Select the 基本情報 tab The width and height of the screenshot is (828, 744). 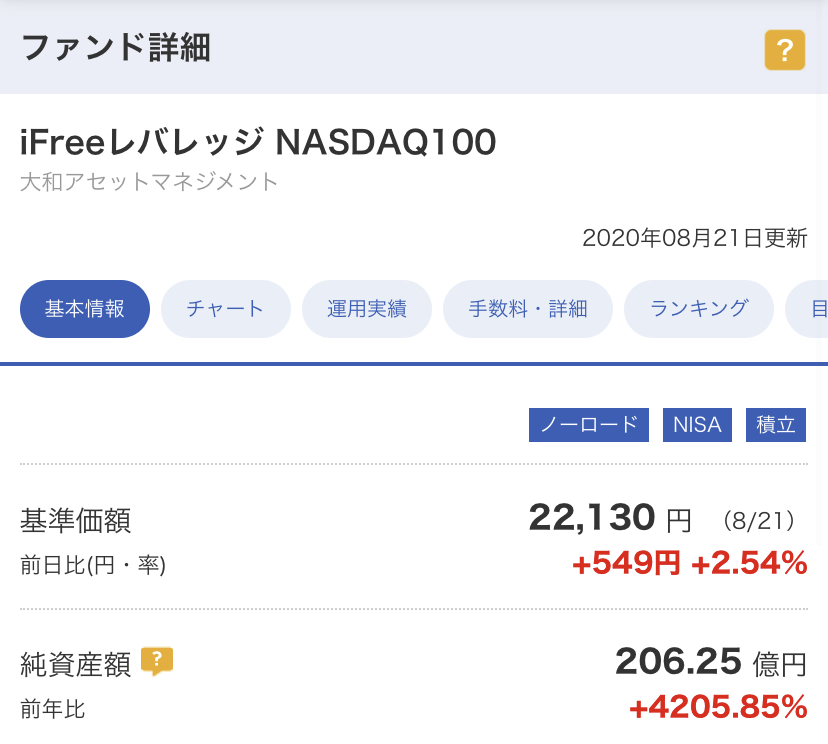pyautogui.click(x=85, y=309)
